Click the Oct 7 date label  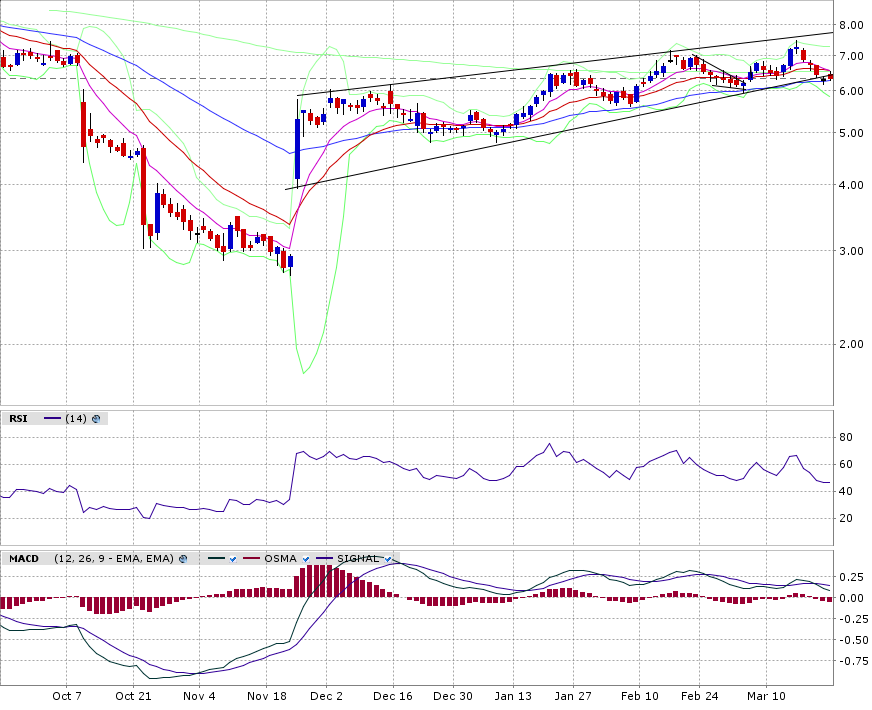(x=67, y=696)
